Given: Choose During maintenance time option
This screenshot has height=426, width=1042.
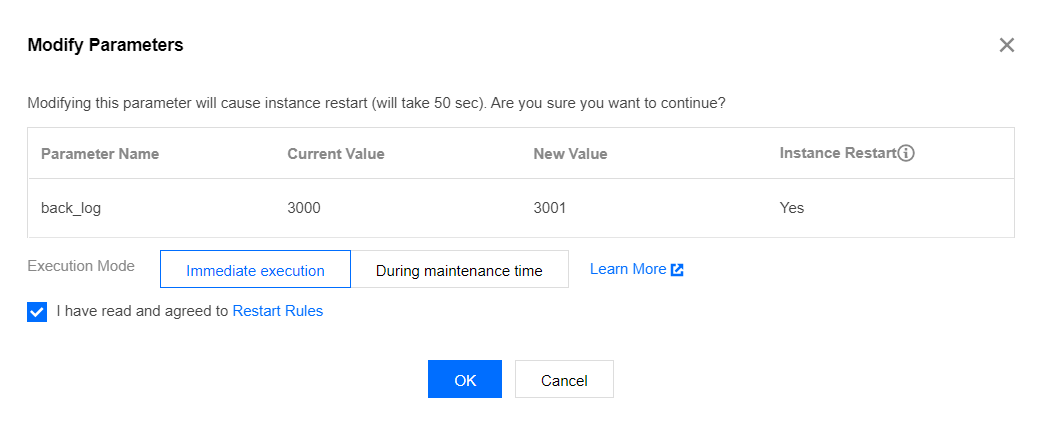Looking at the screenshot, I should point(459,270).
